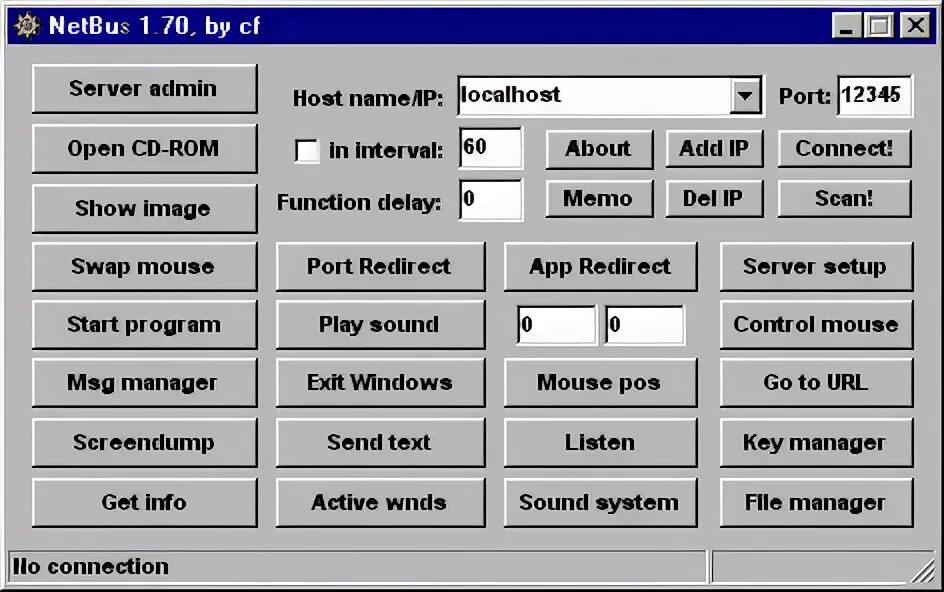944x592 pixels.
Task: Click the Add IP button
Action: coord(714,149)
